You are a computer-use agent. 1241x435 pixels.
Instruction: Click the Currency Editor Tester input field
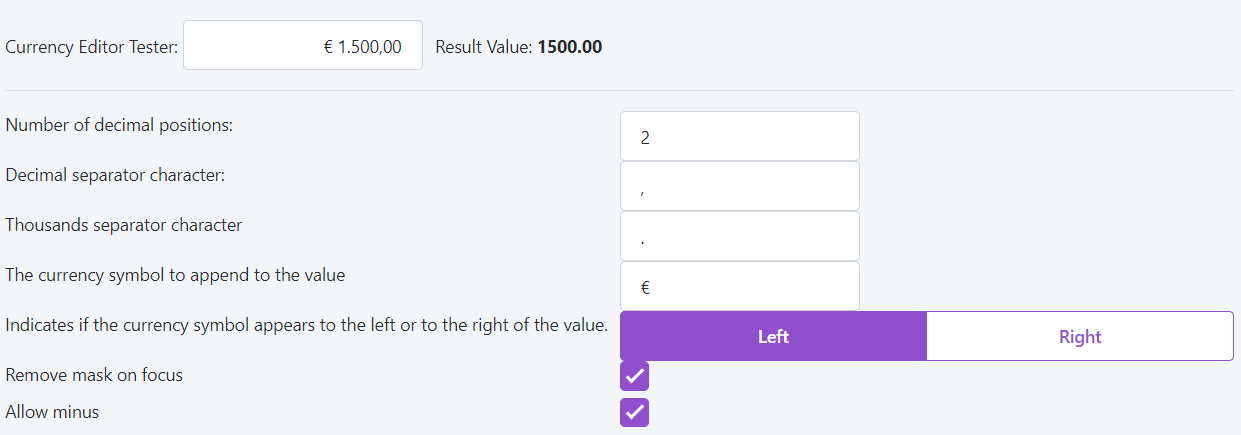(x=302, y=46)
